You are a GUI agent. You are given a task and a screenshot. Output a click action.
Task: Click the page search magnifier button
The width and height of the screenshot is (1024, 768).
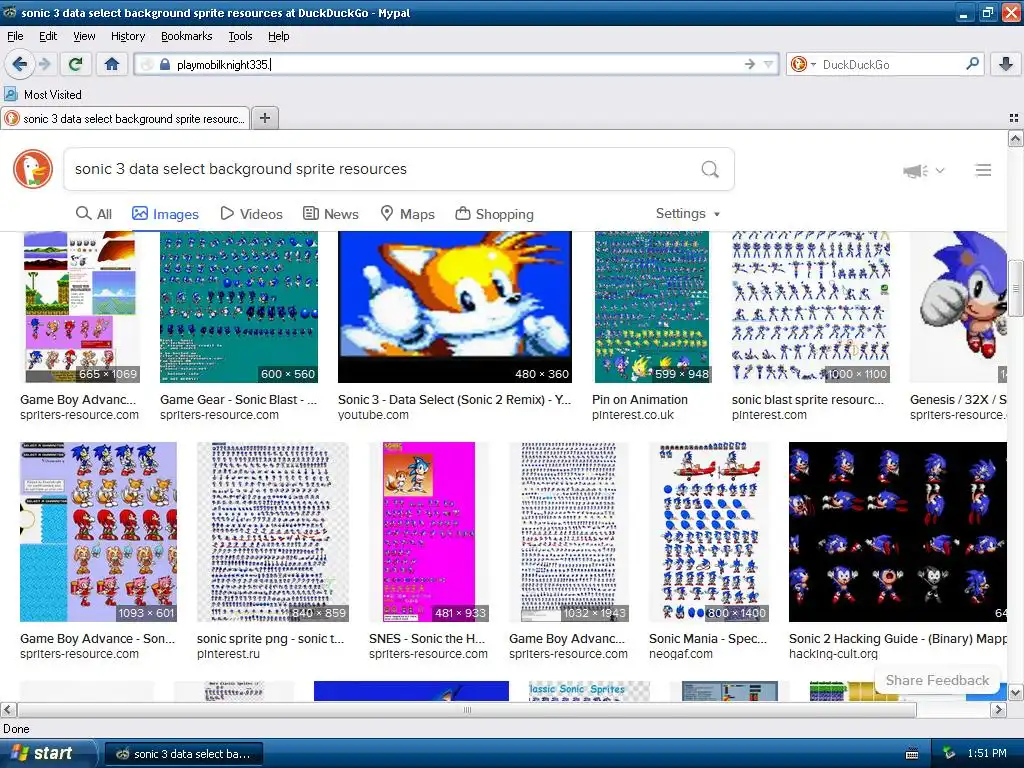coord(710,170)
